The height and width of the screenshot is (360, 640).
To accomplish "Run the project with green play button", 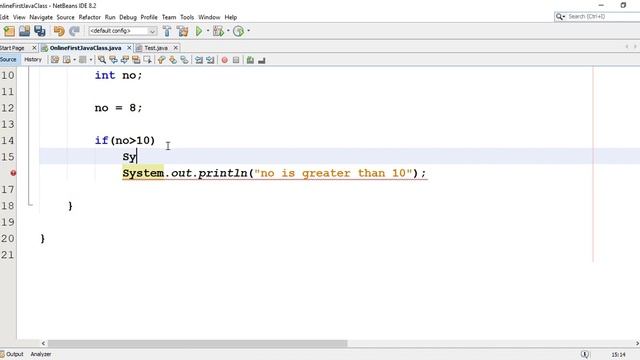I will coord(199,31).
